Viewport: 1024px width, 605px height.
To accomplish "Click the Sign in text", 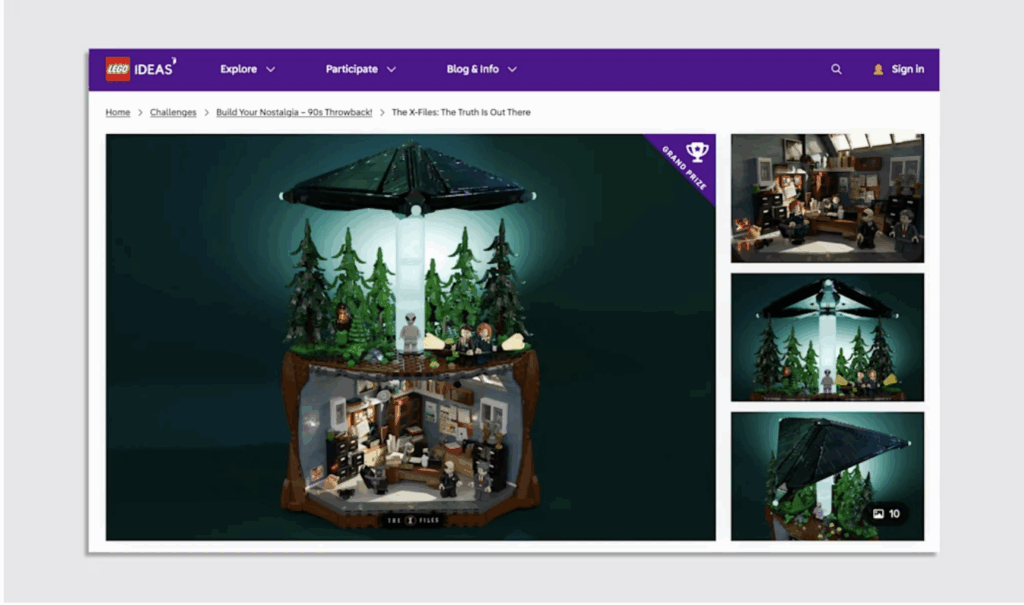I will click(908, 70).
